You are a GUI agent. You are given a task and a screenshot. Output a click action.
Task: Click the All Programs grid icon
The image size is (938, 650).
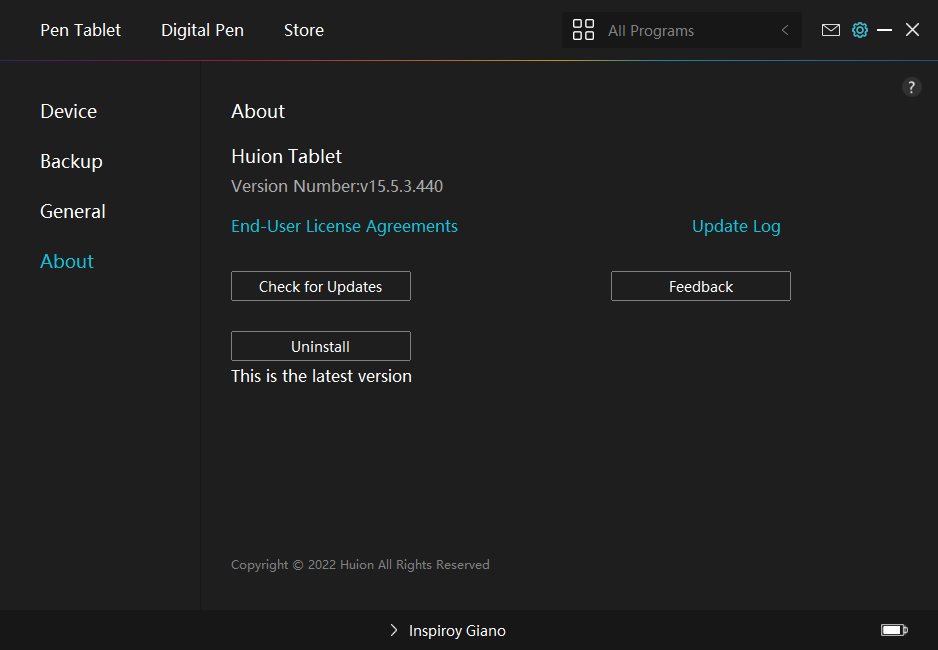[x=583, y=30]
